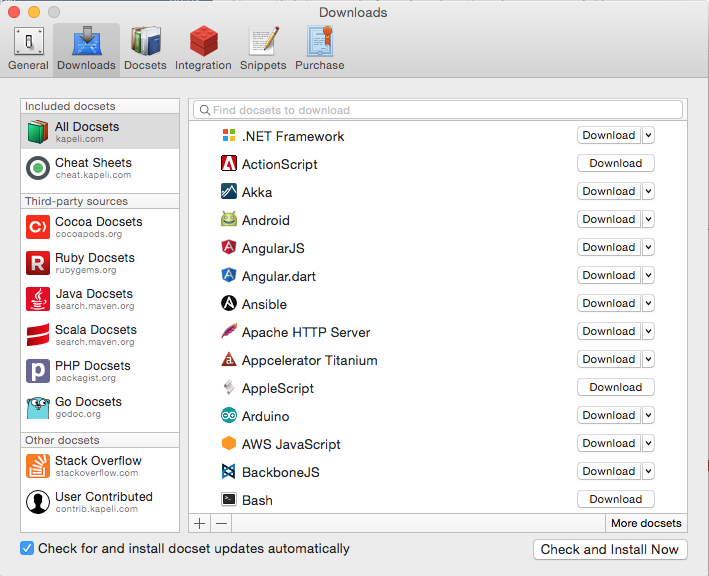Click the plus button to add docset
709x576 pixels.
[199, 523]
